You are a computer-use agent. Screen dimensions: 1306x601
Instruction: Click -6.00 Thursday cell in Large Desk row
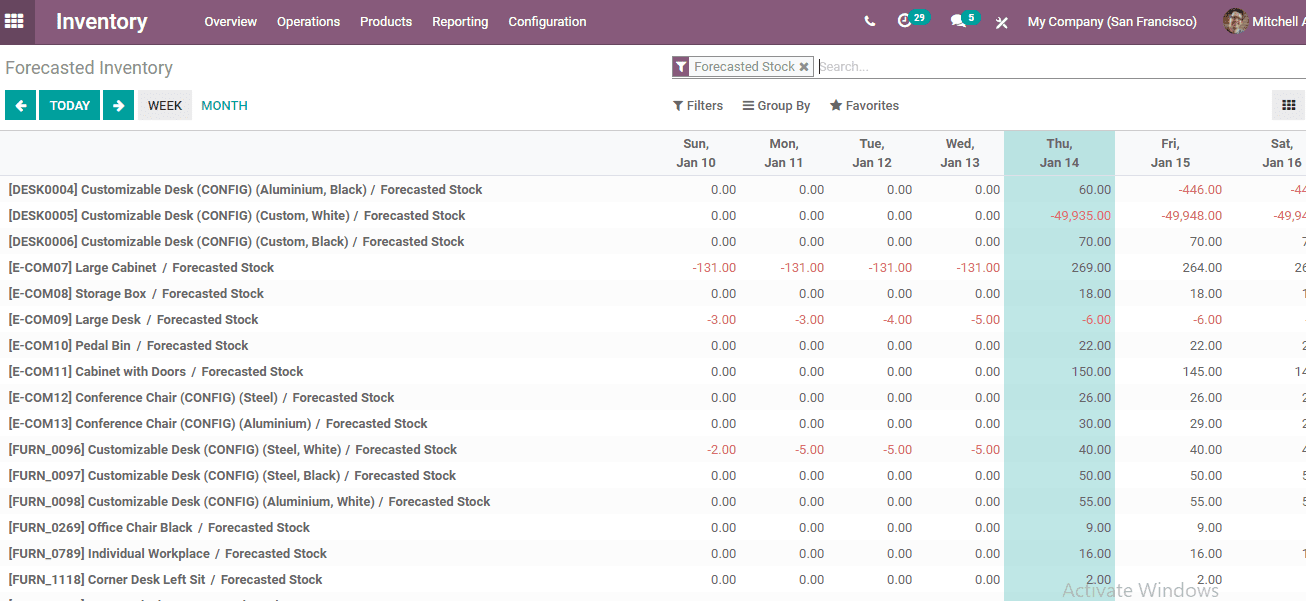(1096, 320)
